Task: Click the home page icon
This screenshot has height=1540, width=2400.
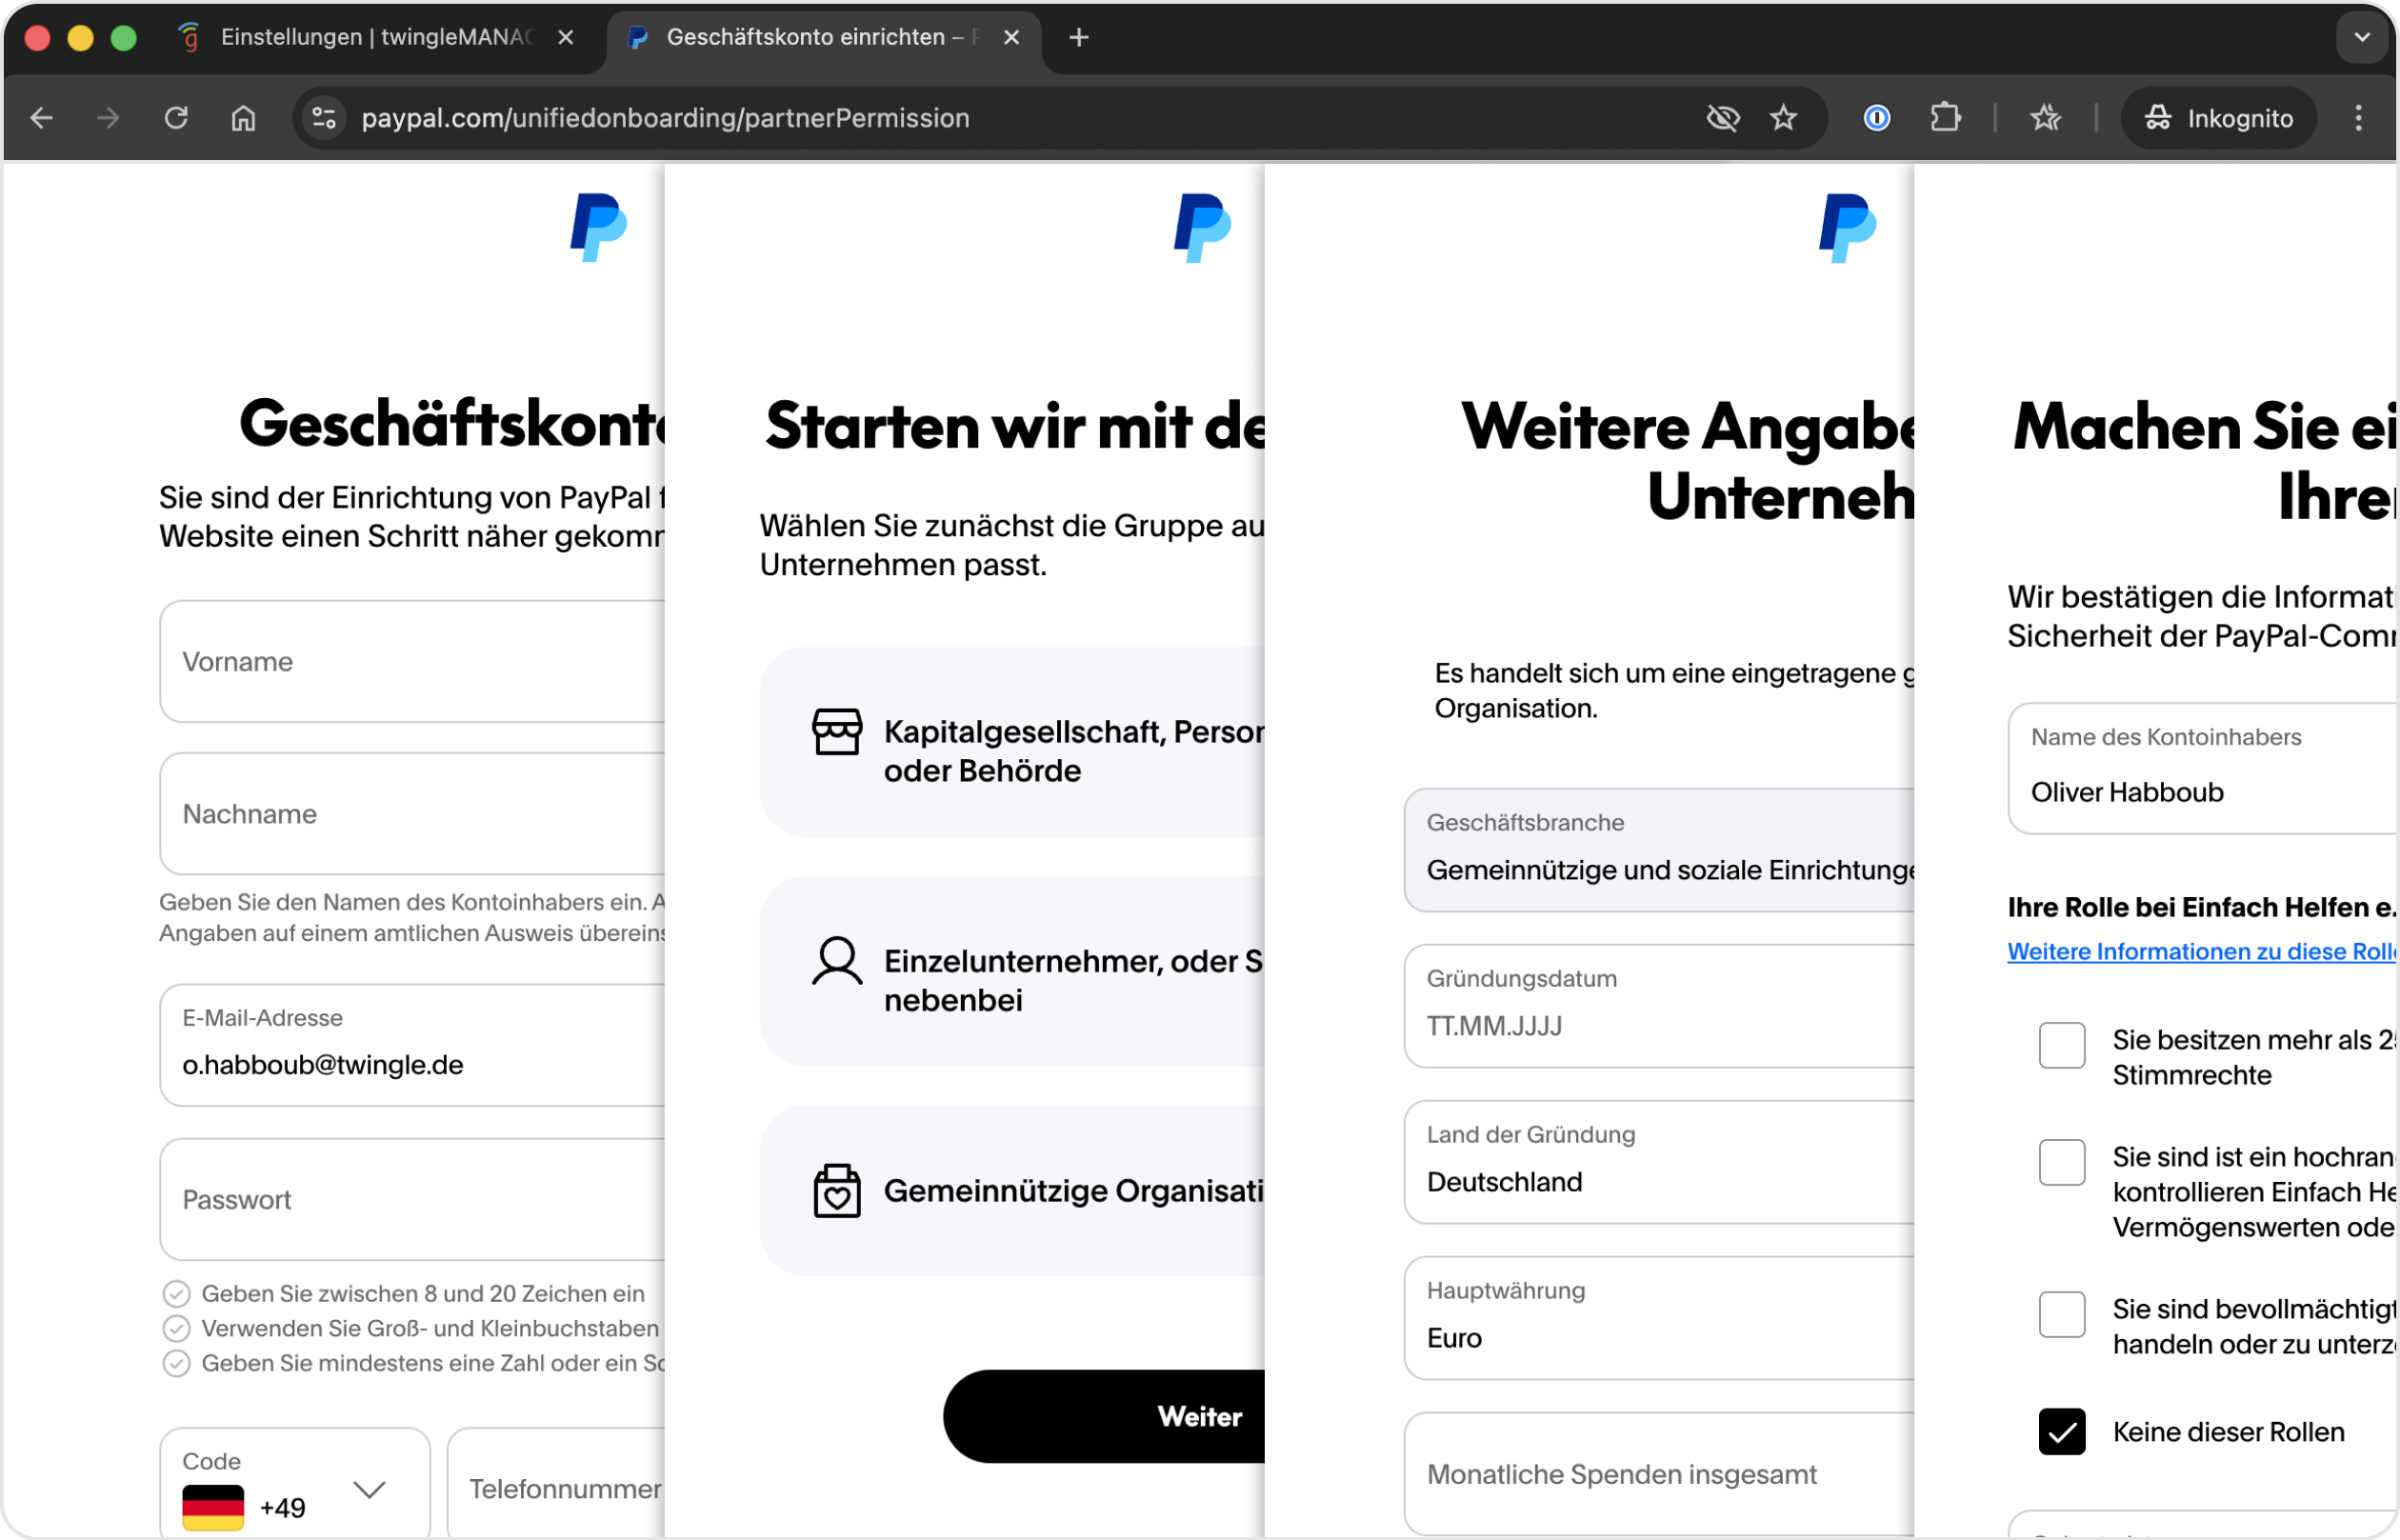Action: [x=243, y=118]
